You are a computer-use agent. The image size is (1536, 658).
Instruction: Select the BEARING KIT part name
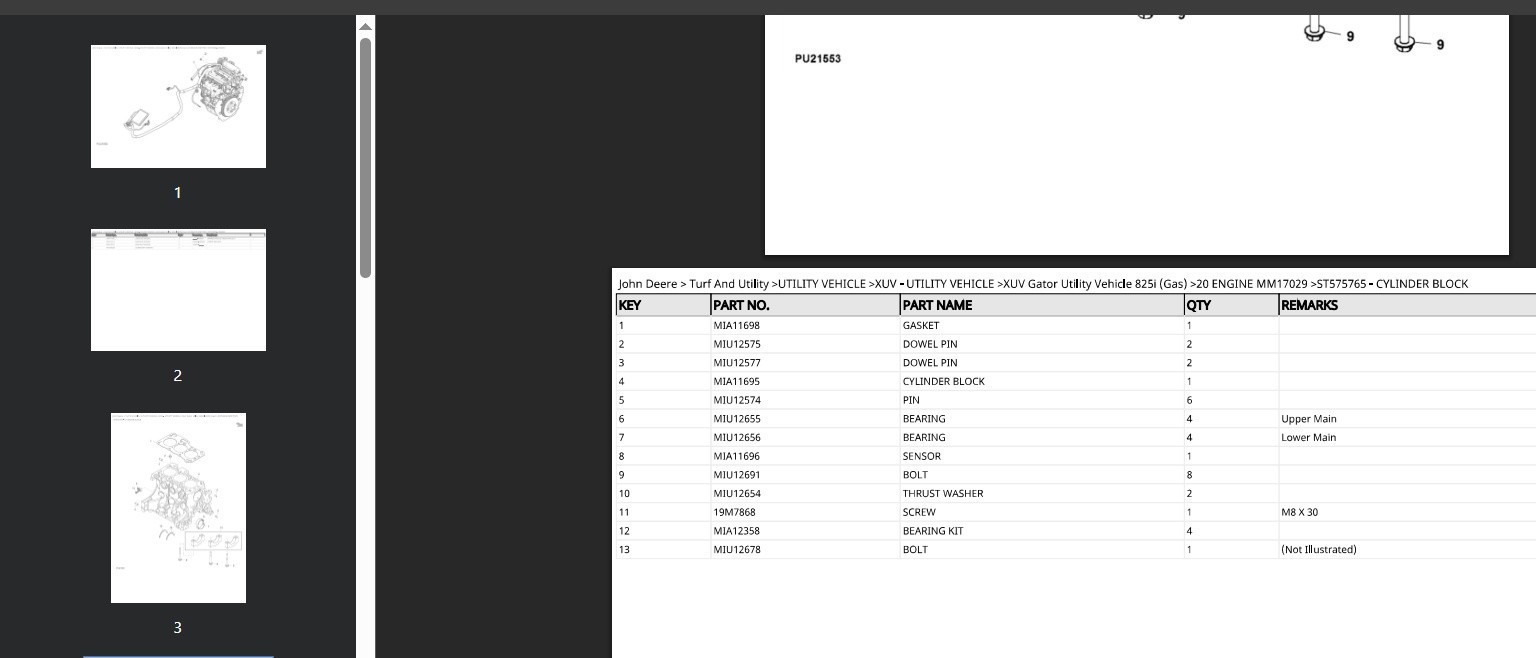[x=933, y=531]
